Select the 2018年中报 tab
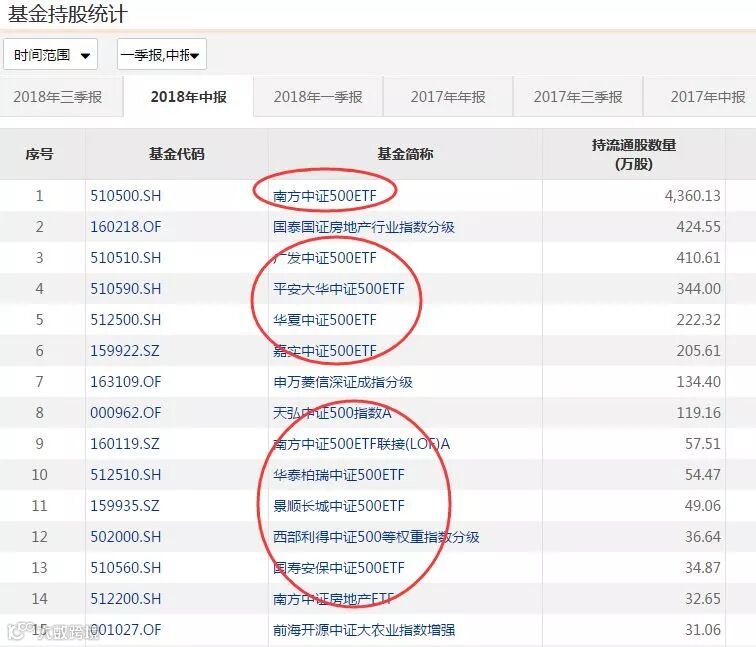This screenshot has width=756, height=647. [189, 97]
